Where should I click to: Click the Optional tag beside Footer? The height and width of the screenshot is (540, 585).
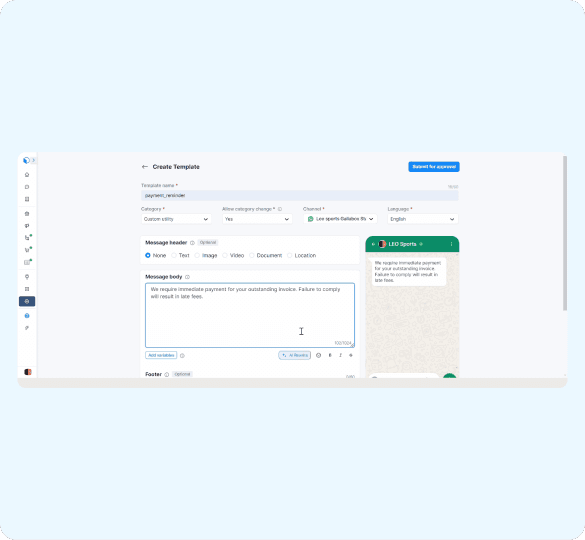tap(182, 374)
